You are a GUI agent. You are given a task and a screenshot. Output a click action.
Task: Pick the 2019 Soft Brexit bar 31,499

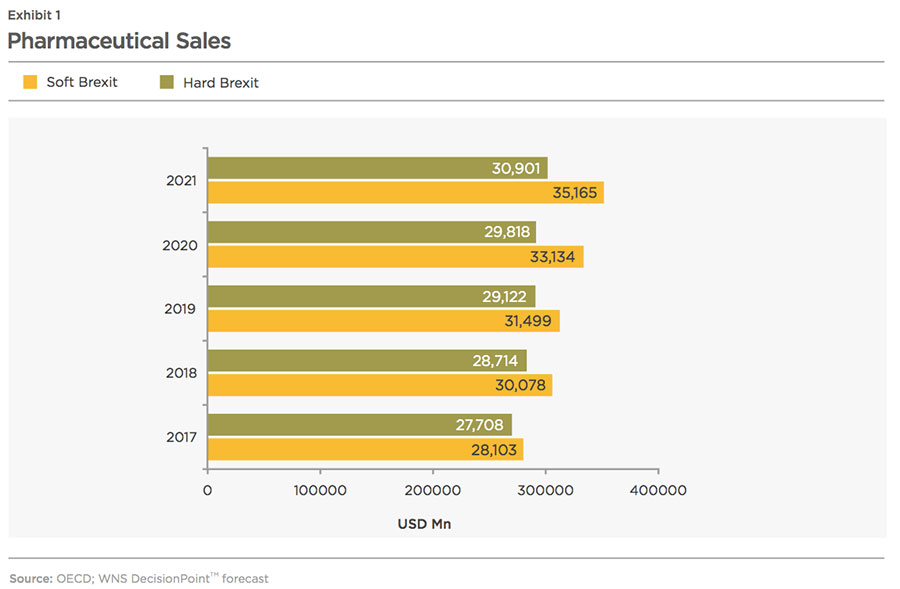pos(383,320)
